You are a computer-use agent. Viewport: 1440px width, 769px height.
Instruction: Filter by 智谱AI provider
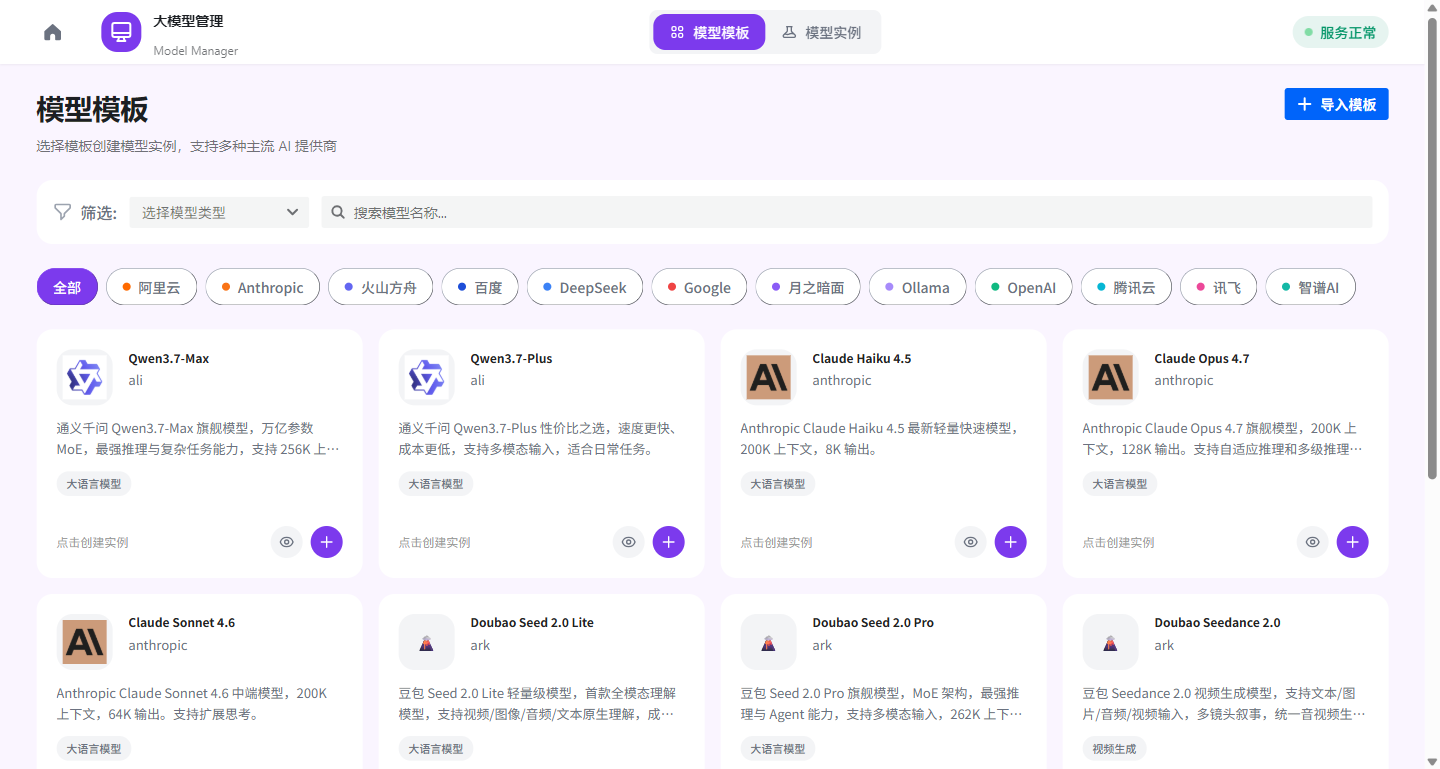click(x=1311, y=287)
